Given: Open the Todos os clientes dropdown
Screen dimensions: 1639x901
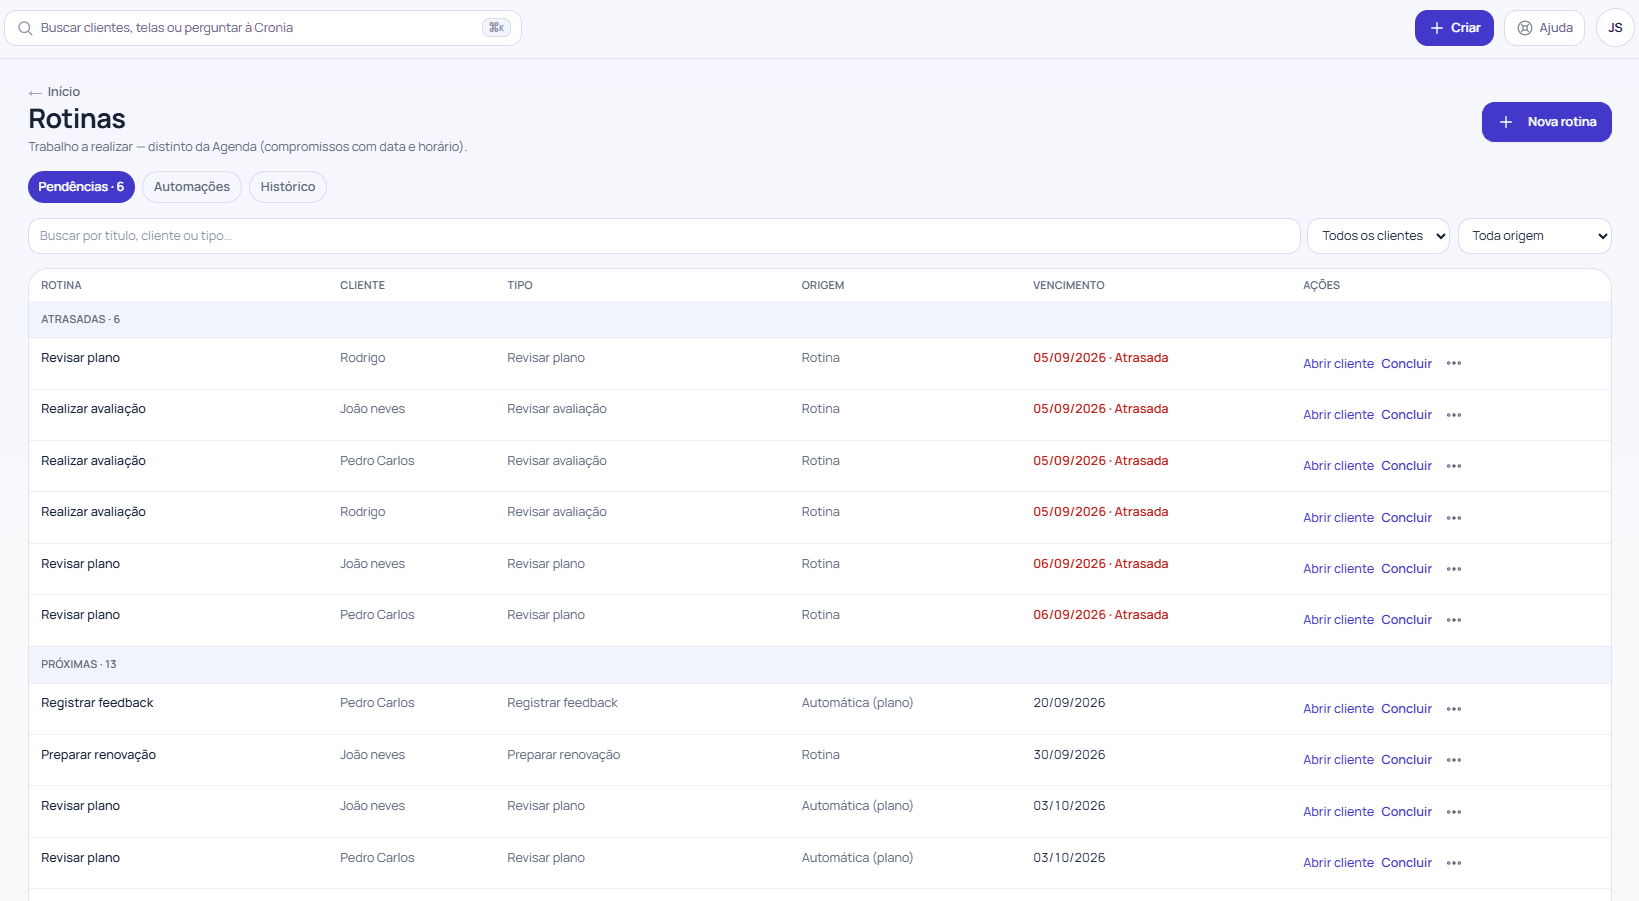Looking at the screenshot, I should click(x=1378, y=236).
